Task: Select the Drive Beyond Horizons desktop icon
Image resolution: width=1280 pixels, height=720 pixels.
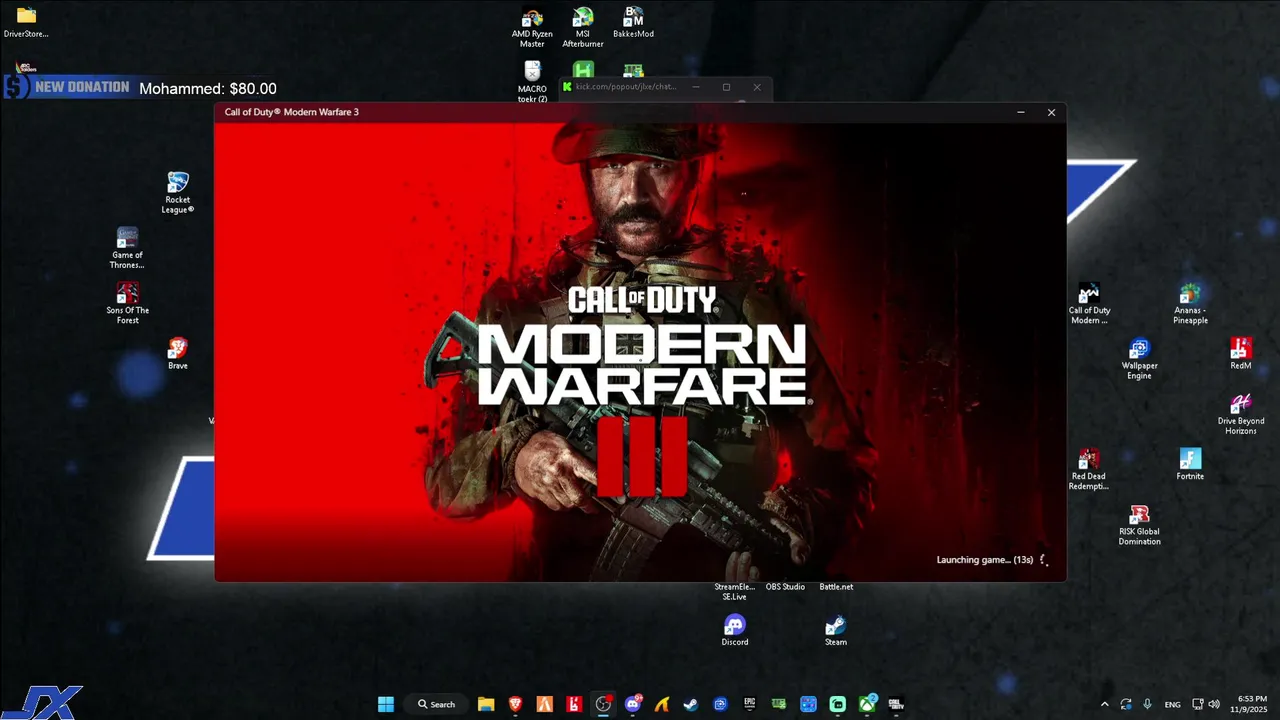Action: tap(1241, 414)
